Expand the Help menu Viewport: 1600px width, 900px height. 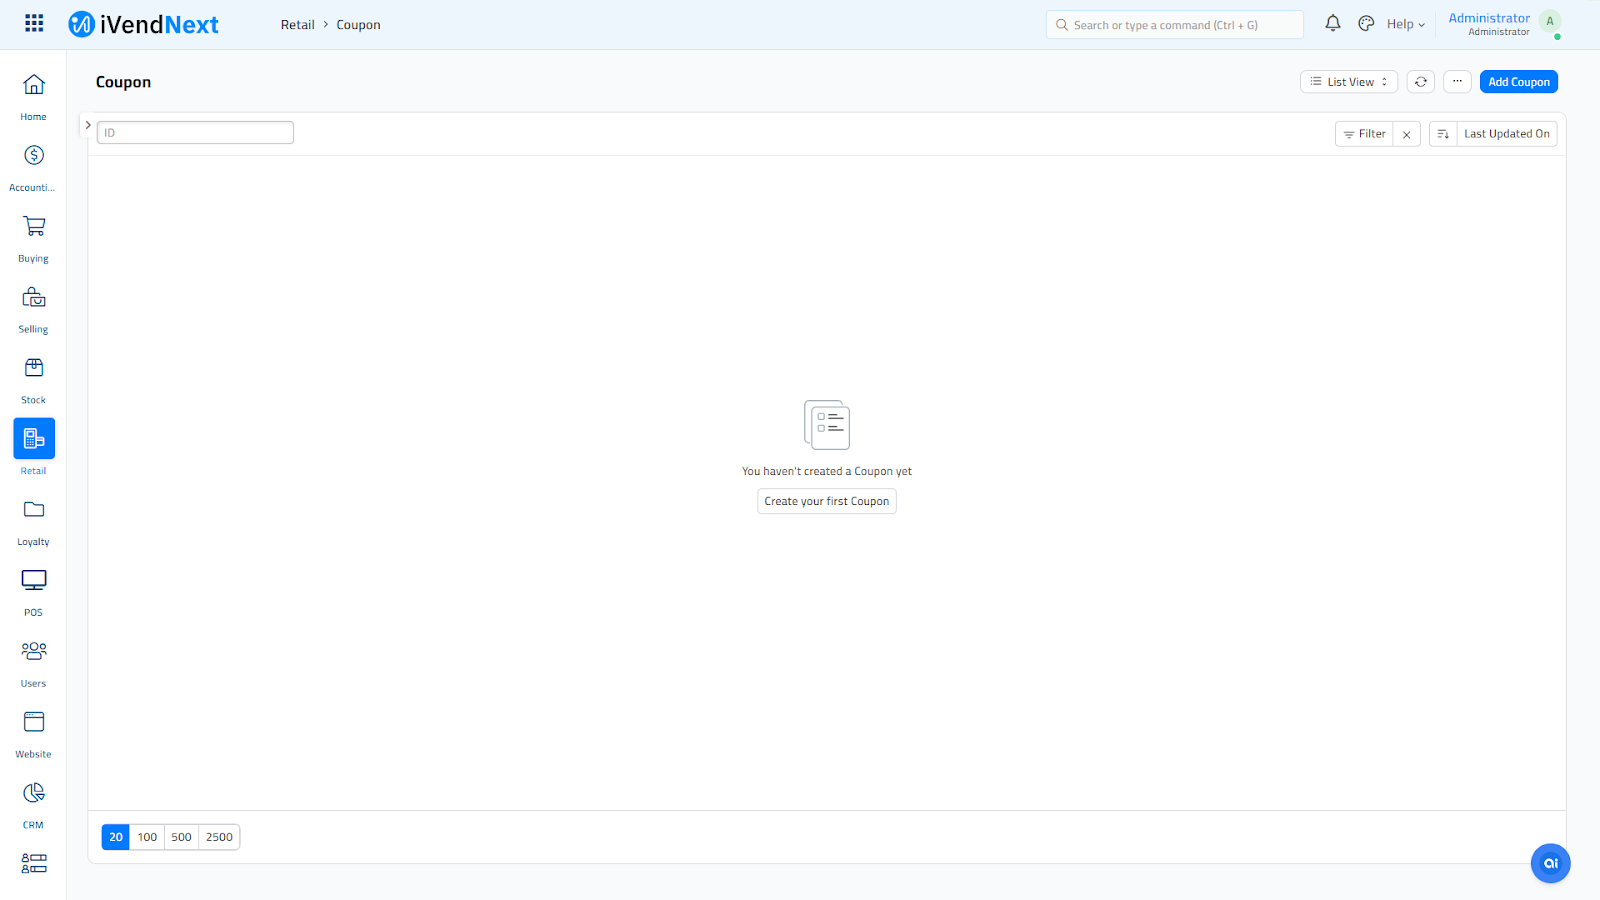point(1405,25)
